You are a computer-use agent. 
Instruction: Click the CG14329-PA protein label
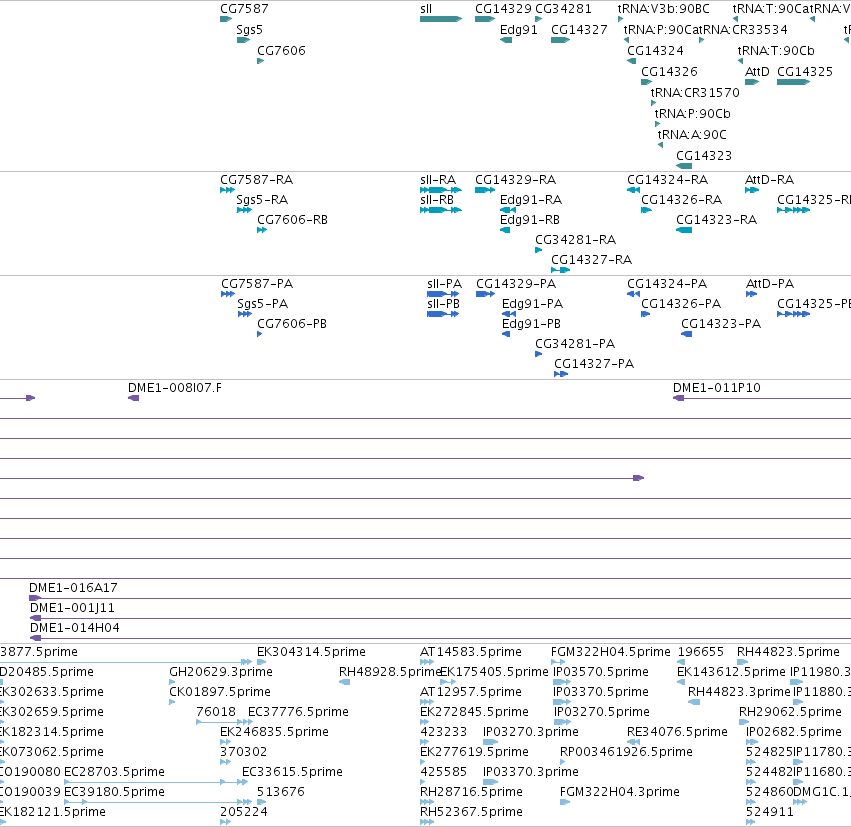[x=516, y=284]
